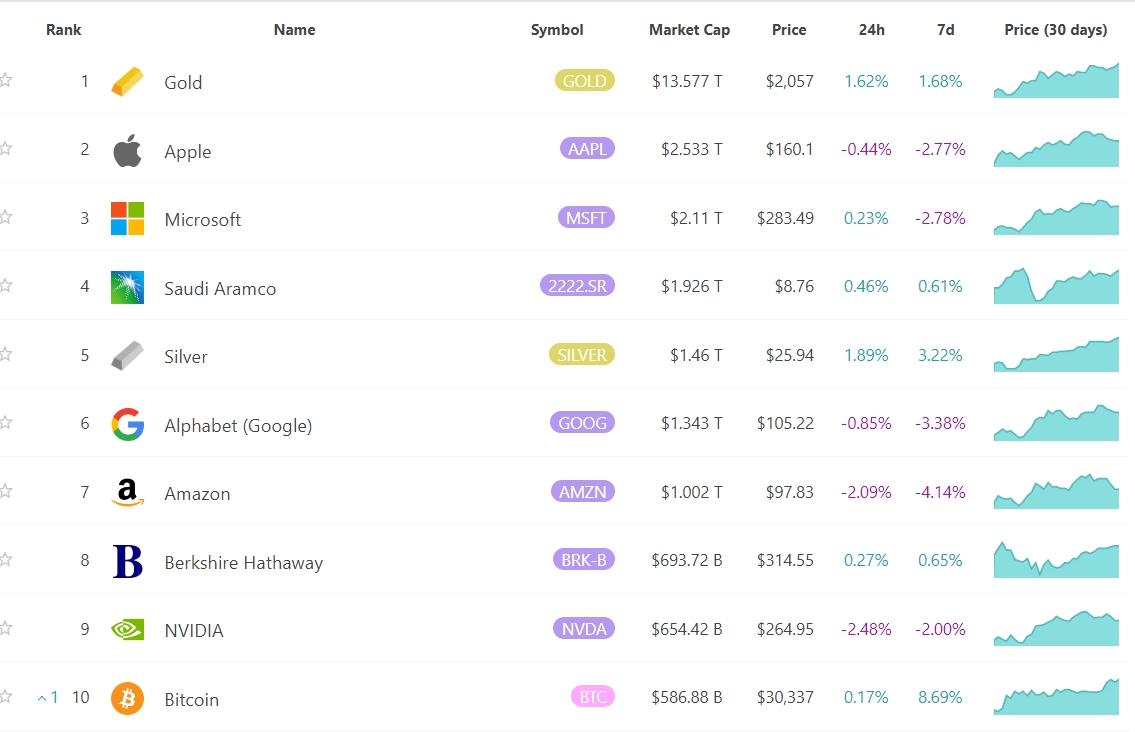Sort table by Rank header
Image resolution: width=1135 pixels, height=732 pixels.
[64, 30]
